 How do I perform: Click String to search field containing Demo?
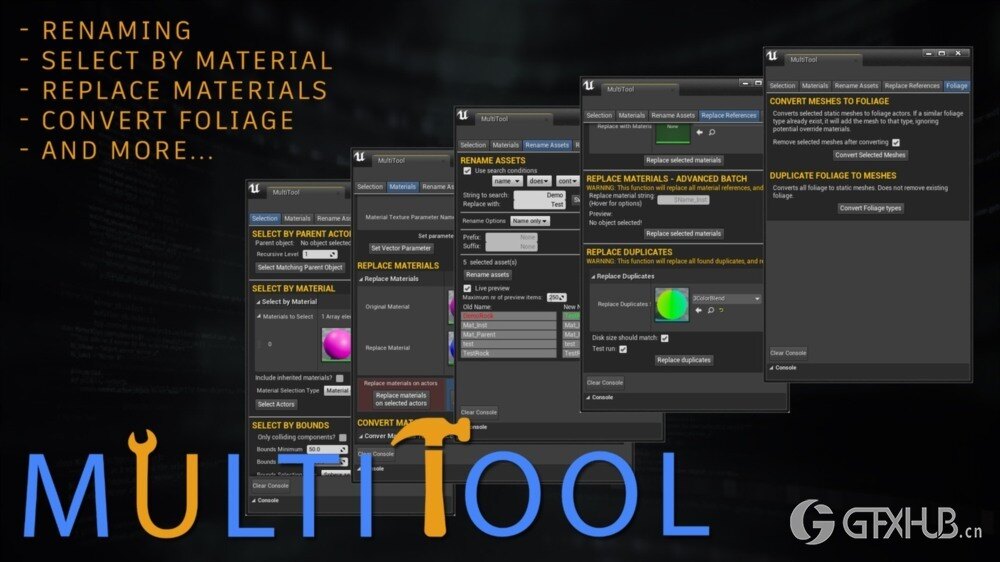(540, 195)
